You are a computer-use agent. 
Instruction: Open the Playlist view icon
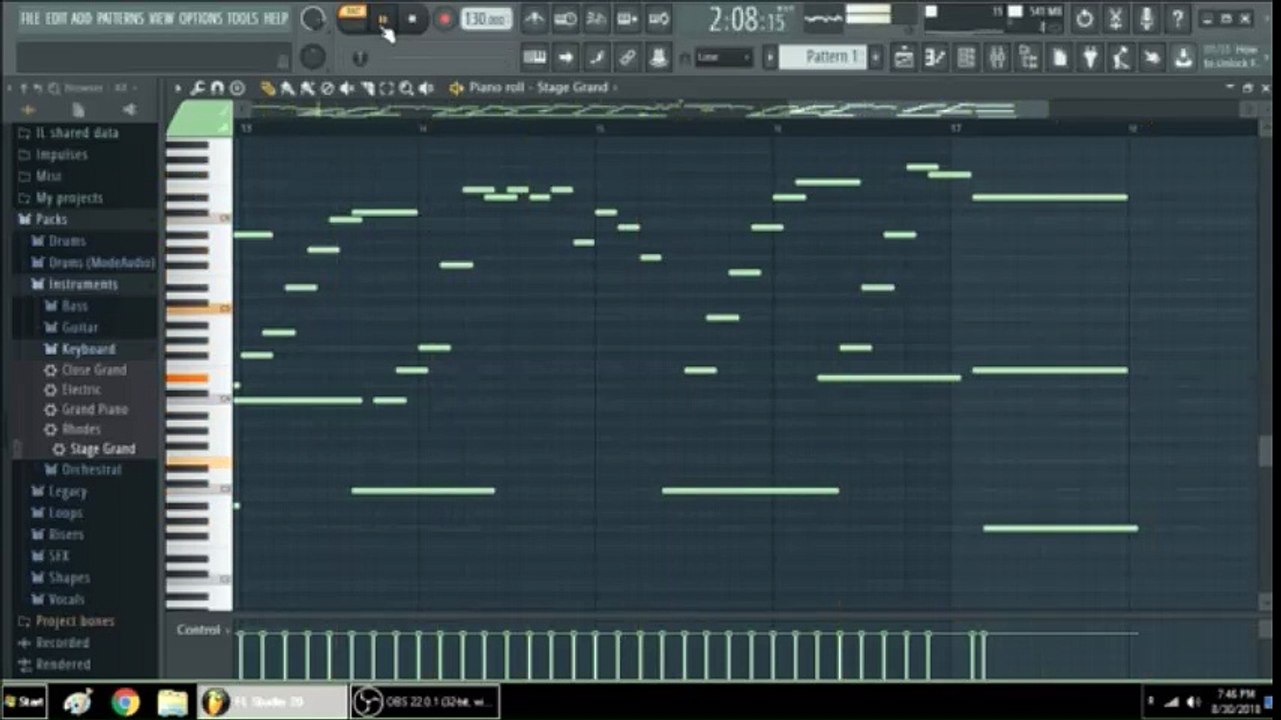903,58
